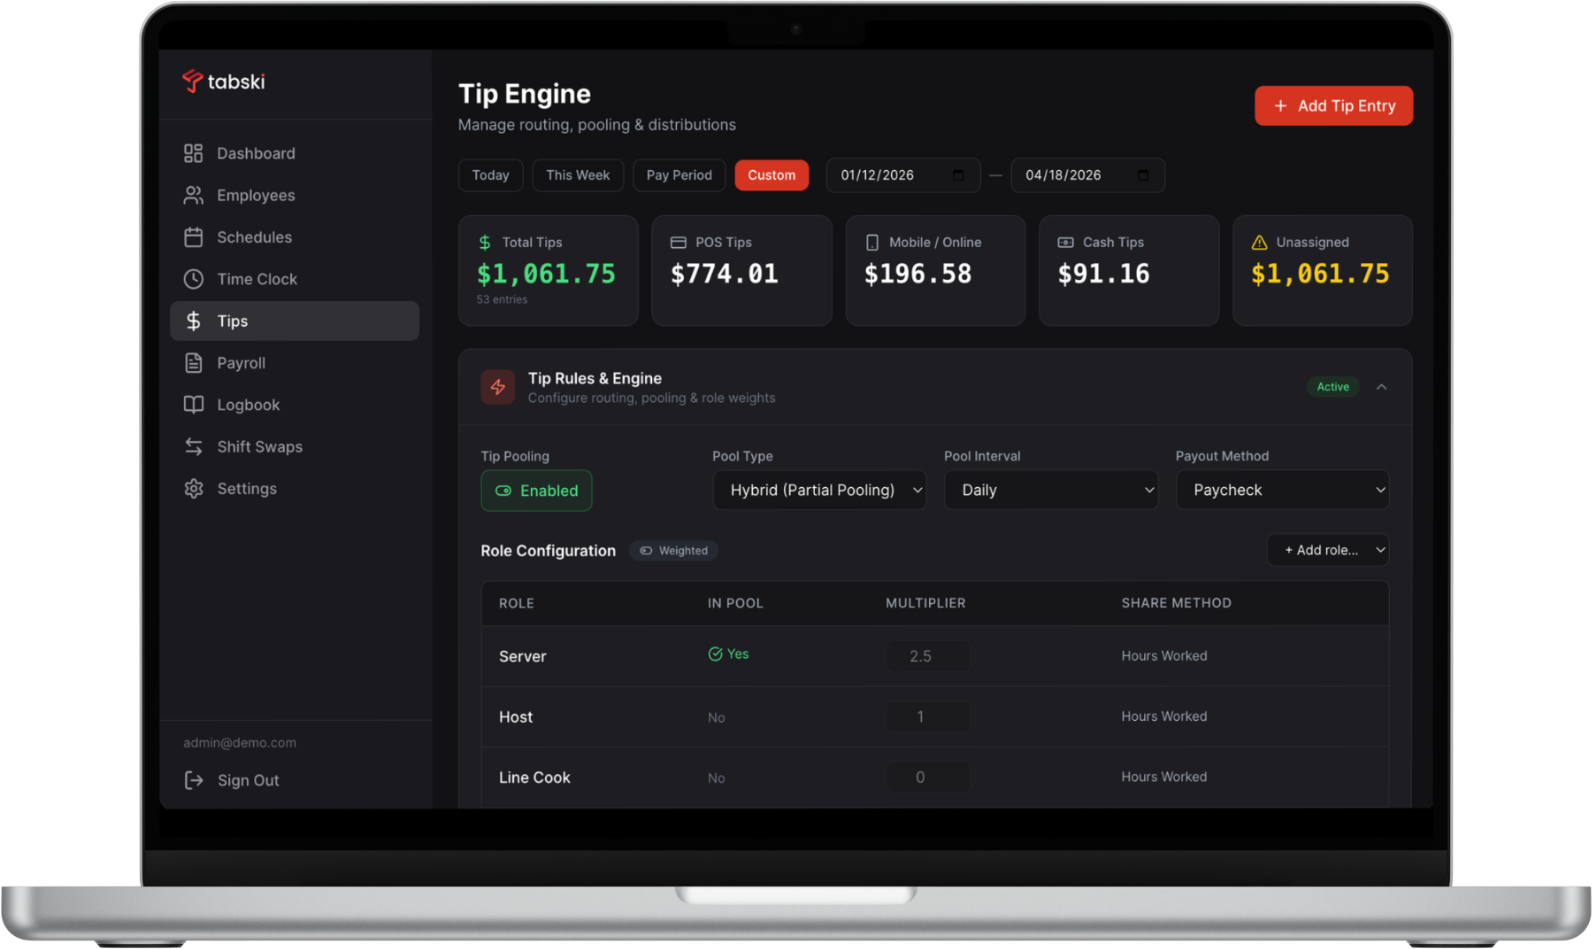Open the Pool Type dropdown
The height and width of the screenshot is (949, 1594).
[819, 490]
